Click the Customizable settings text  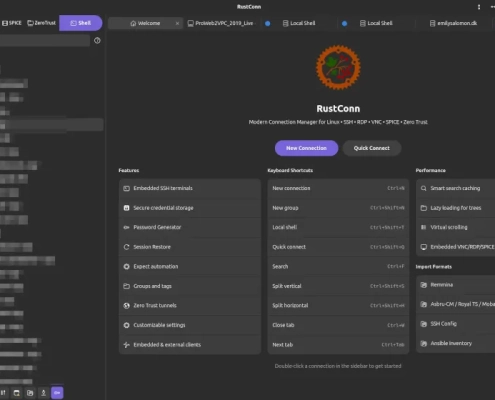[159, 325]
